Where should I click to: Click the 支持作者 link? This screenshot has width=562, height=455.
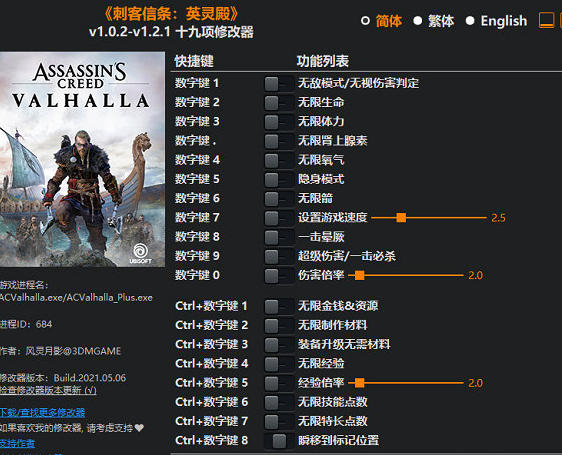click(x=17, y=444)
